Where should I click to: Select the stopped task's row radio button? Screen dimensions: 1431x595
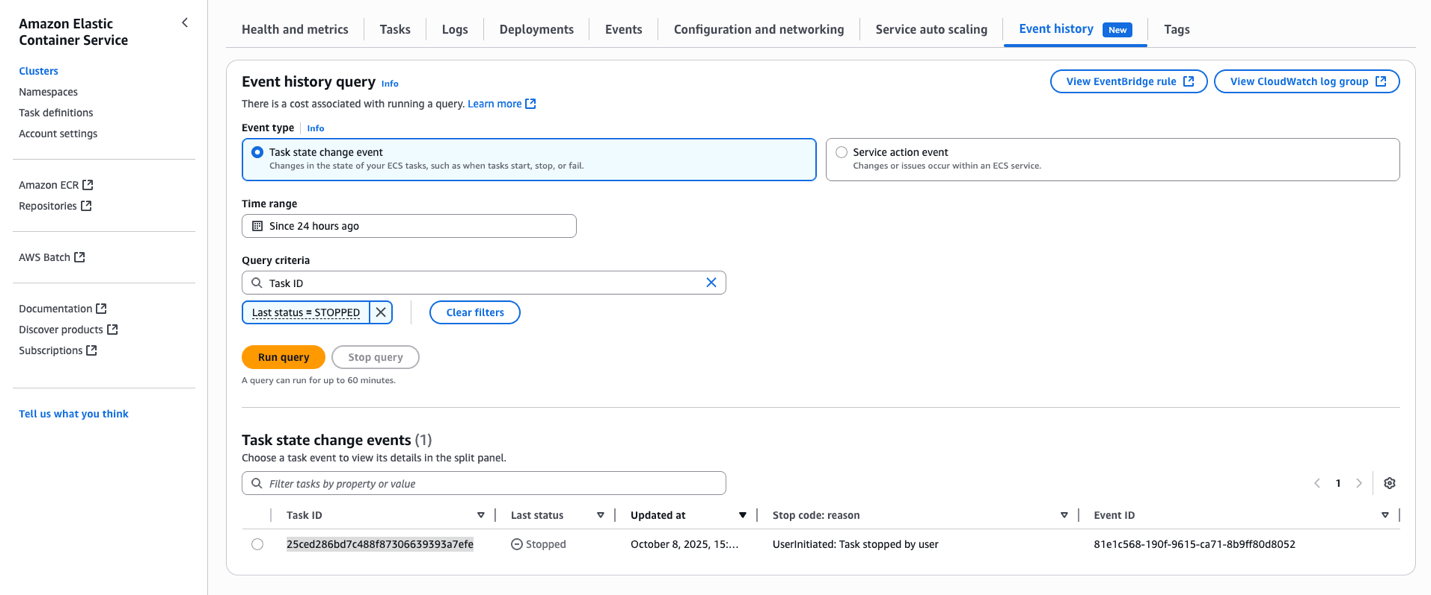(x=257, y=543)
